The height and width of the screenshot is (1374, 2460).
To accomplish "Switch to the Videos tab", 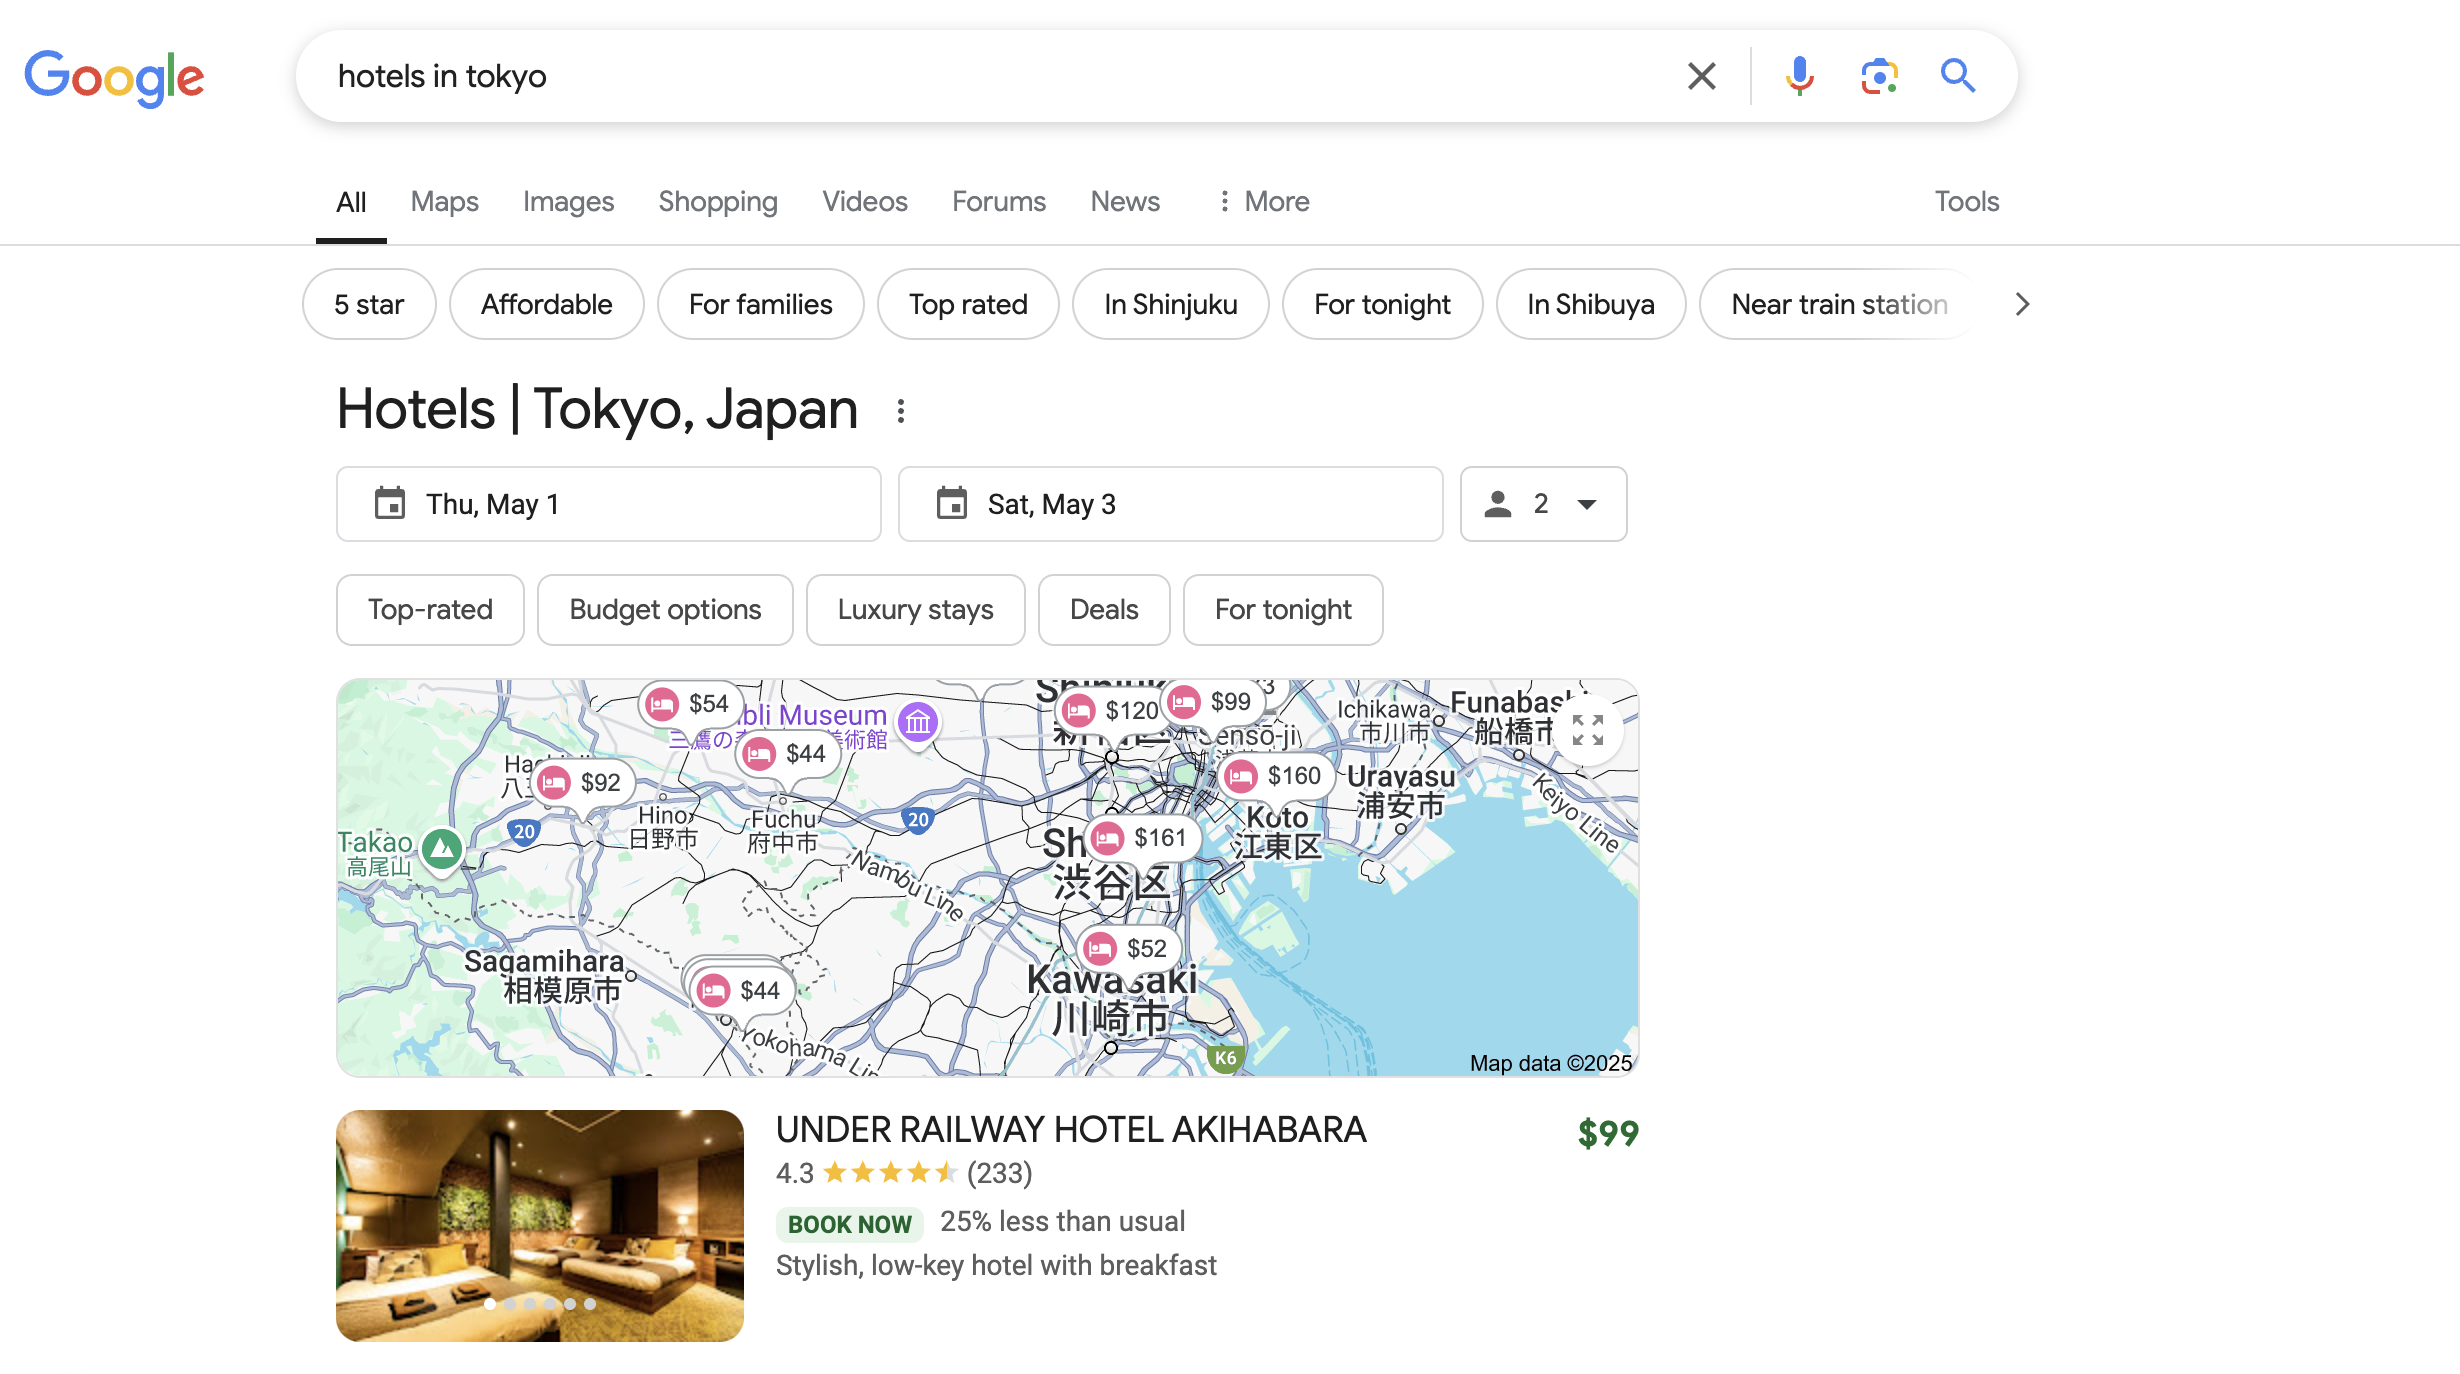I will tap(865, 201).
